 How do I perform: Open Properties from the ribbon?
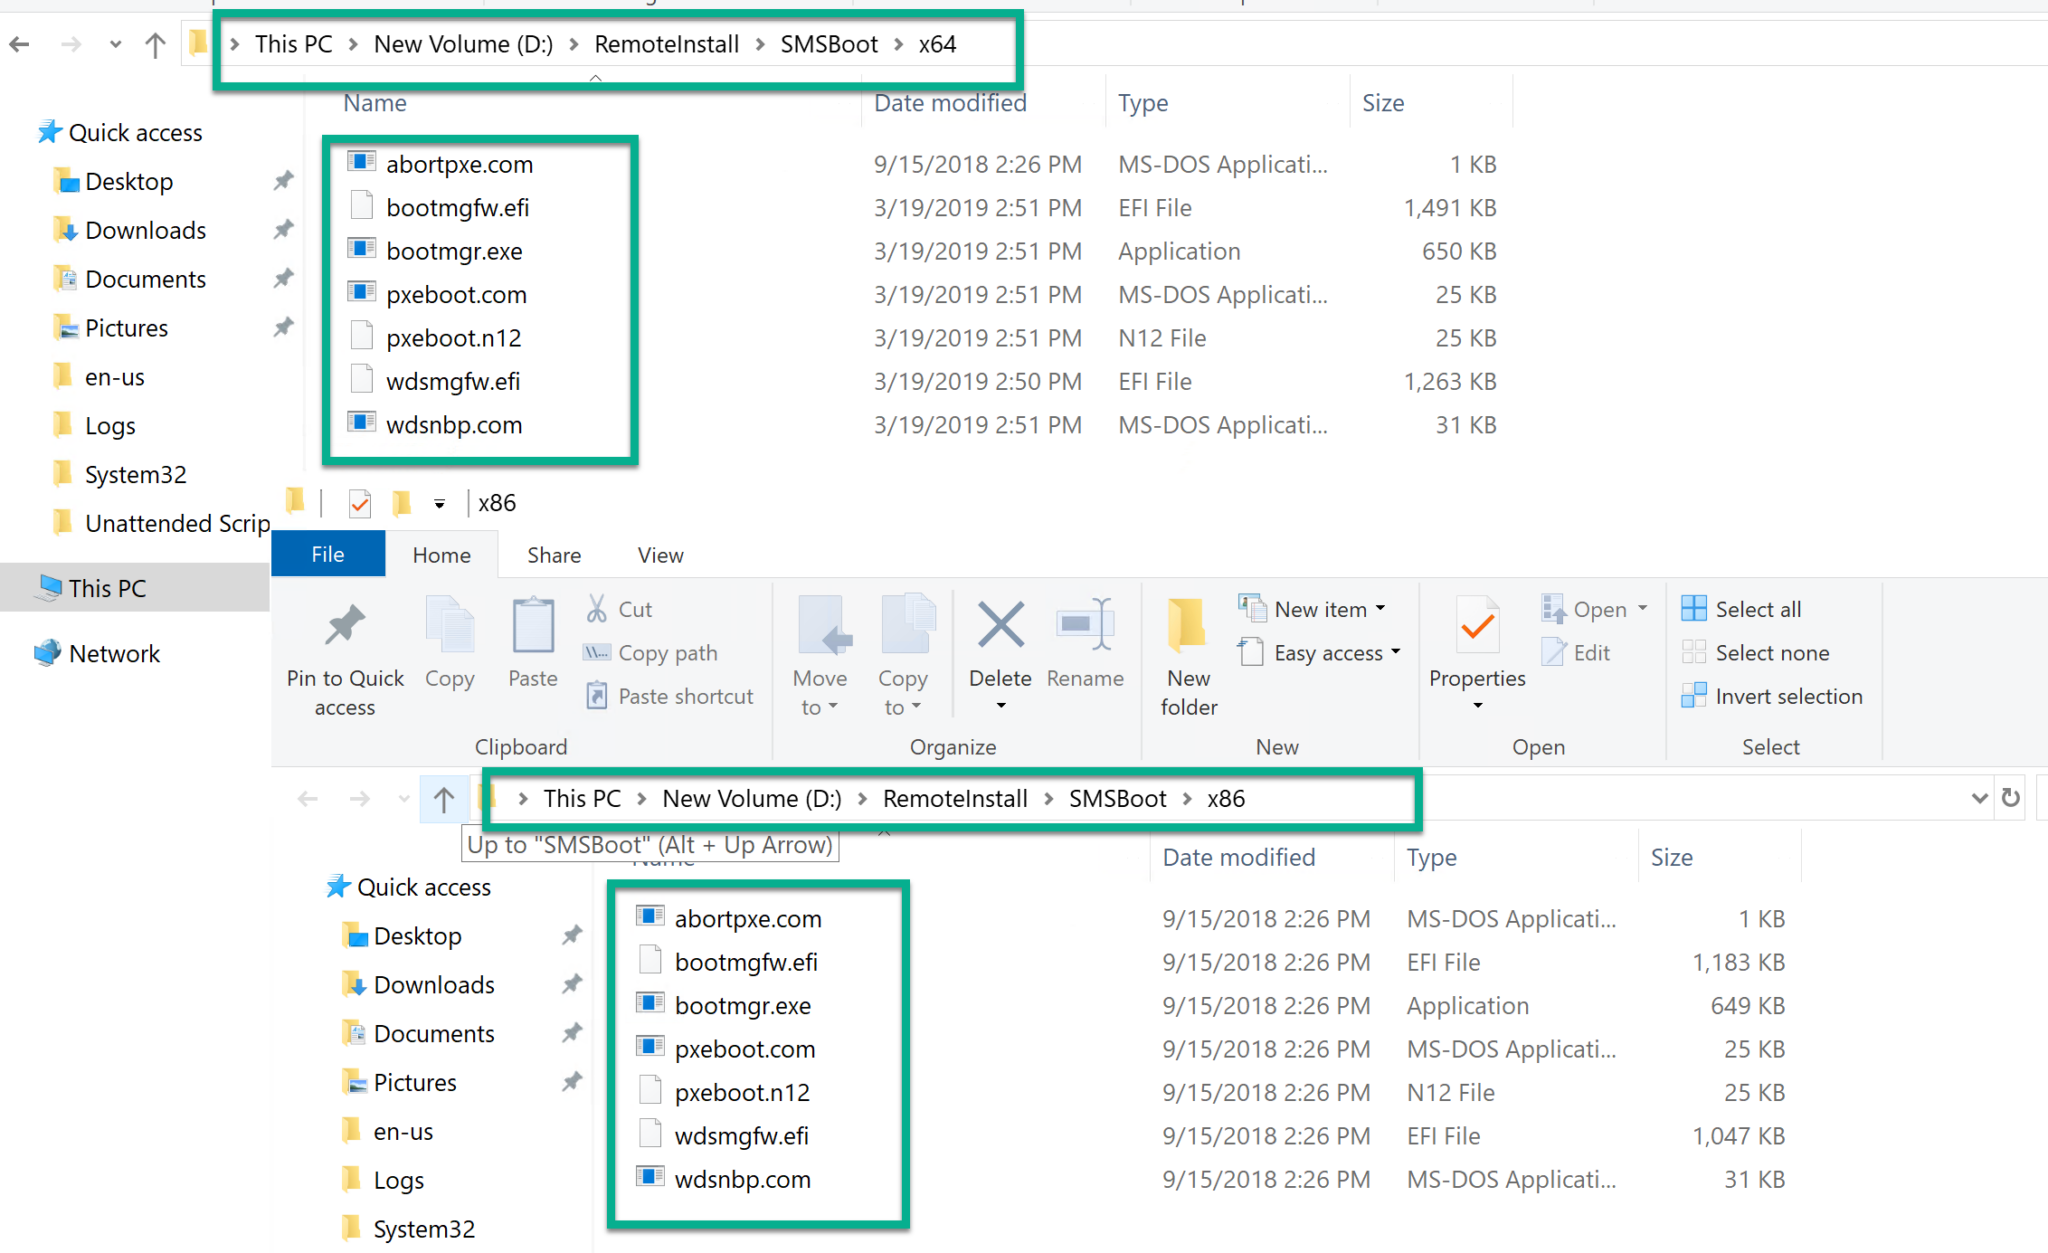tap(1476, 645)
